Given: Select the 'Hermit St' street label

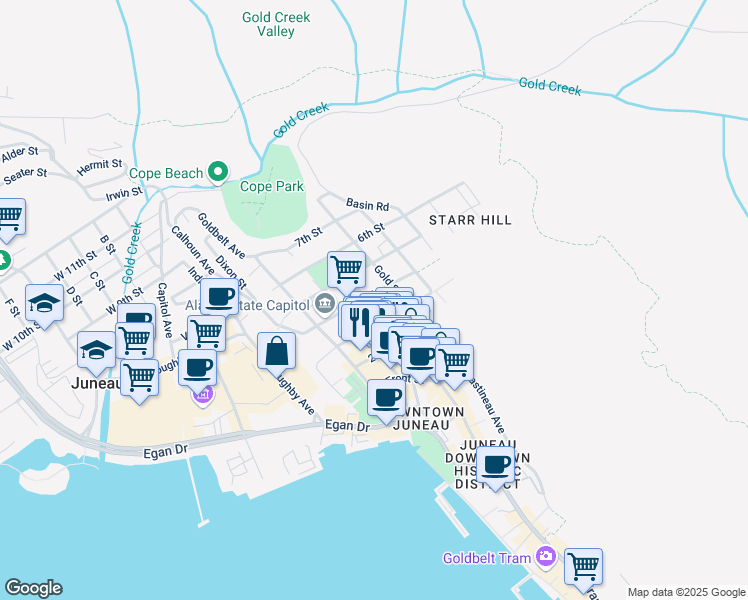Looking at the screenshot, I should tap(99, 167).
